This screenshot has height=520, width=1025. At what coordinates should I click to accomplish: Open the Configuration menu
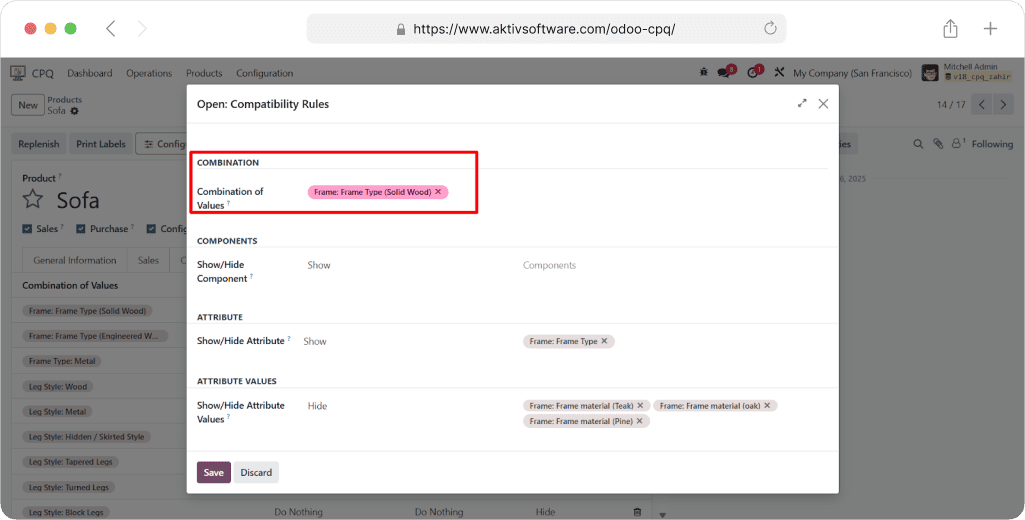tap(264, 73)
